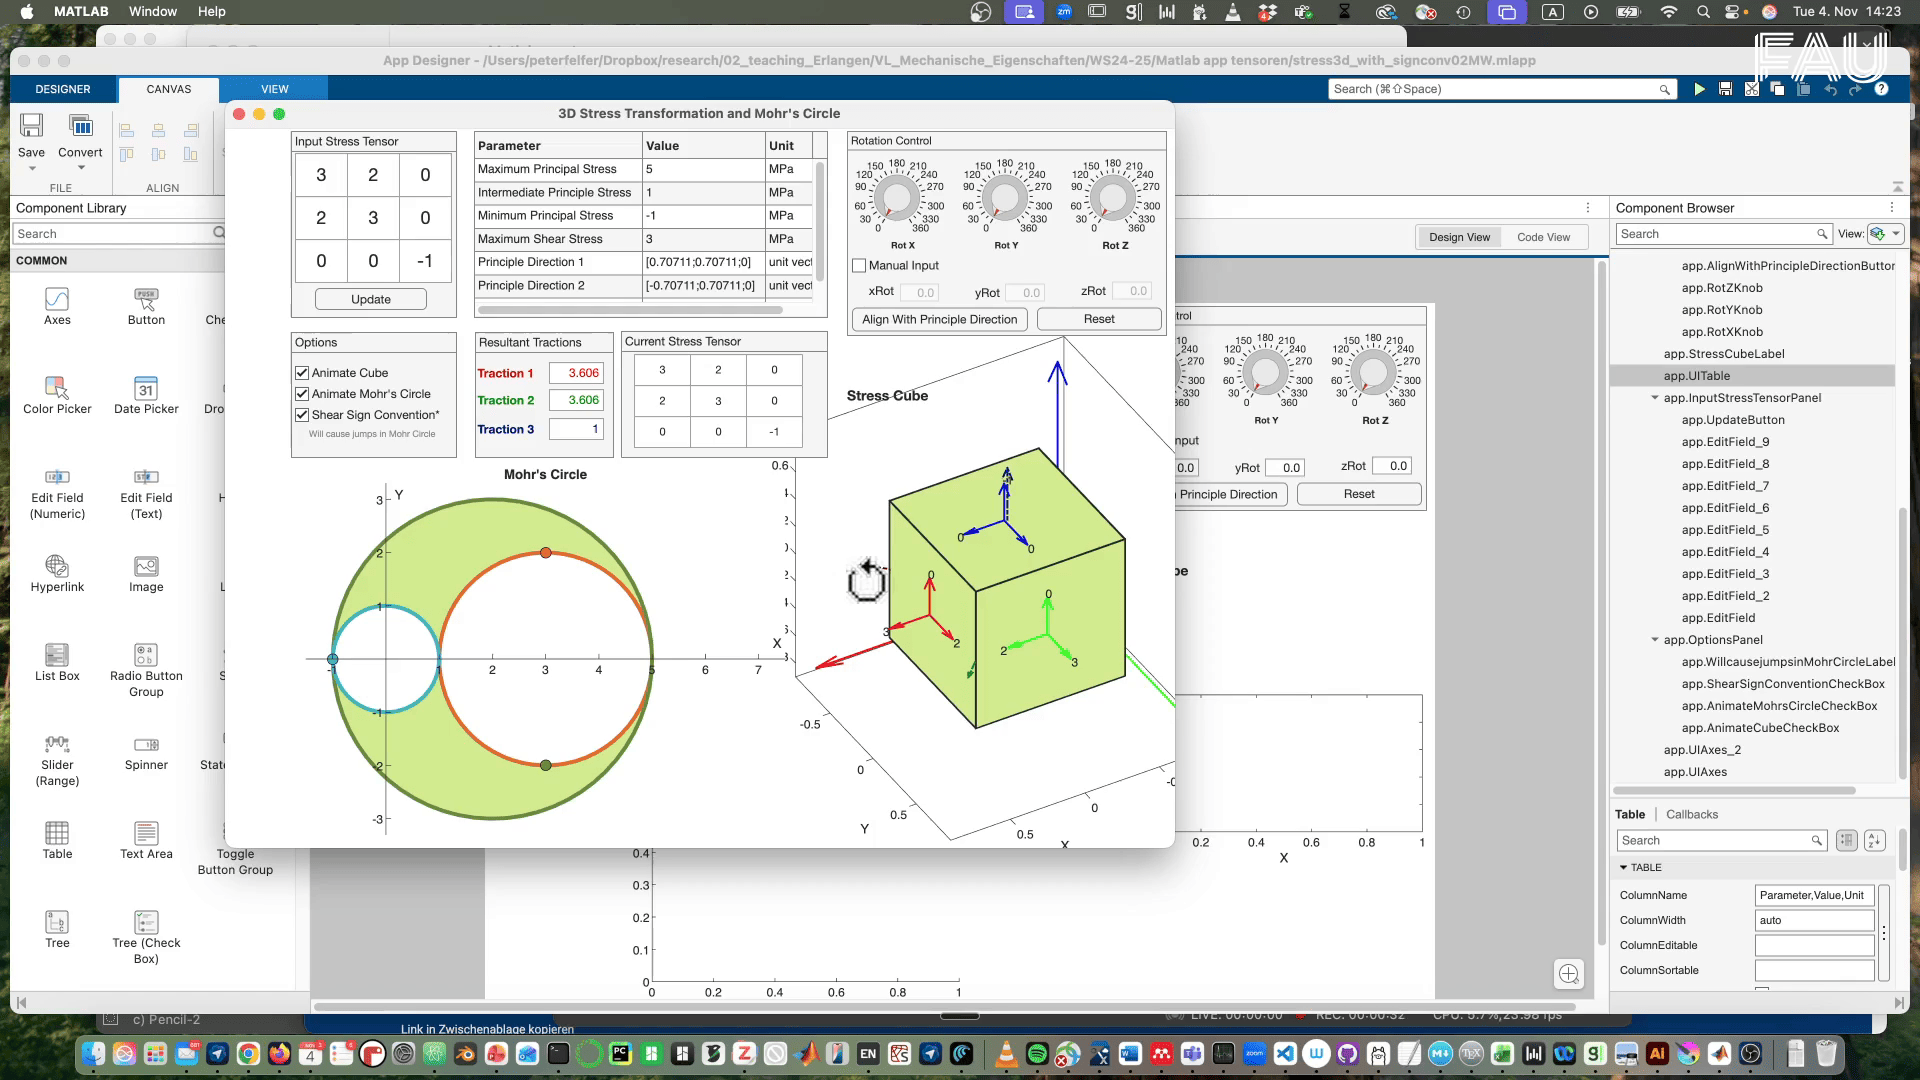Screen dimensions: 1920x1080
Task: Open the View dropdown in Component Browser
Action: tap(1884, 233)
